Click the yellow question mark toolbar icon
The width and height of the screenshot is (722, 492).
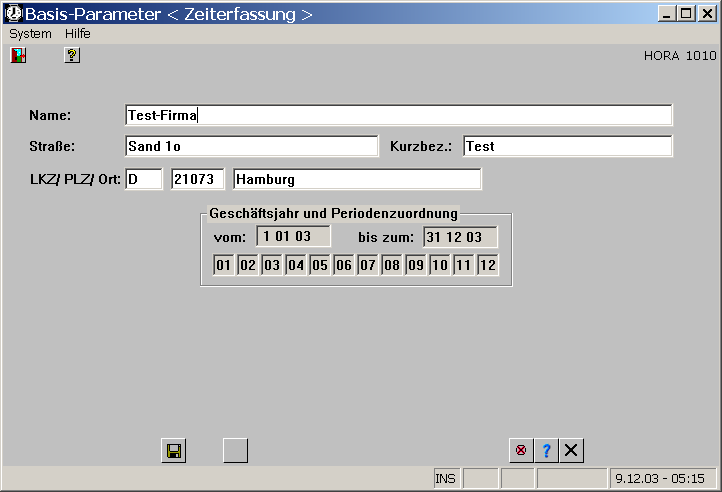72,56
